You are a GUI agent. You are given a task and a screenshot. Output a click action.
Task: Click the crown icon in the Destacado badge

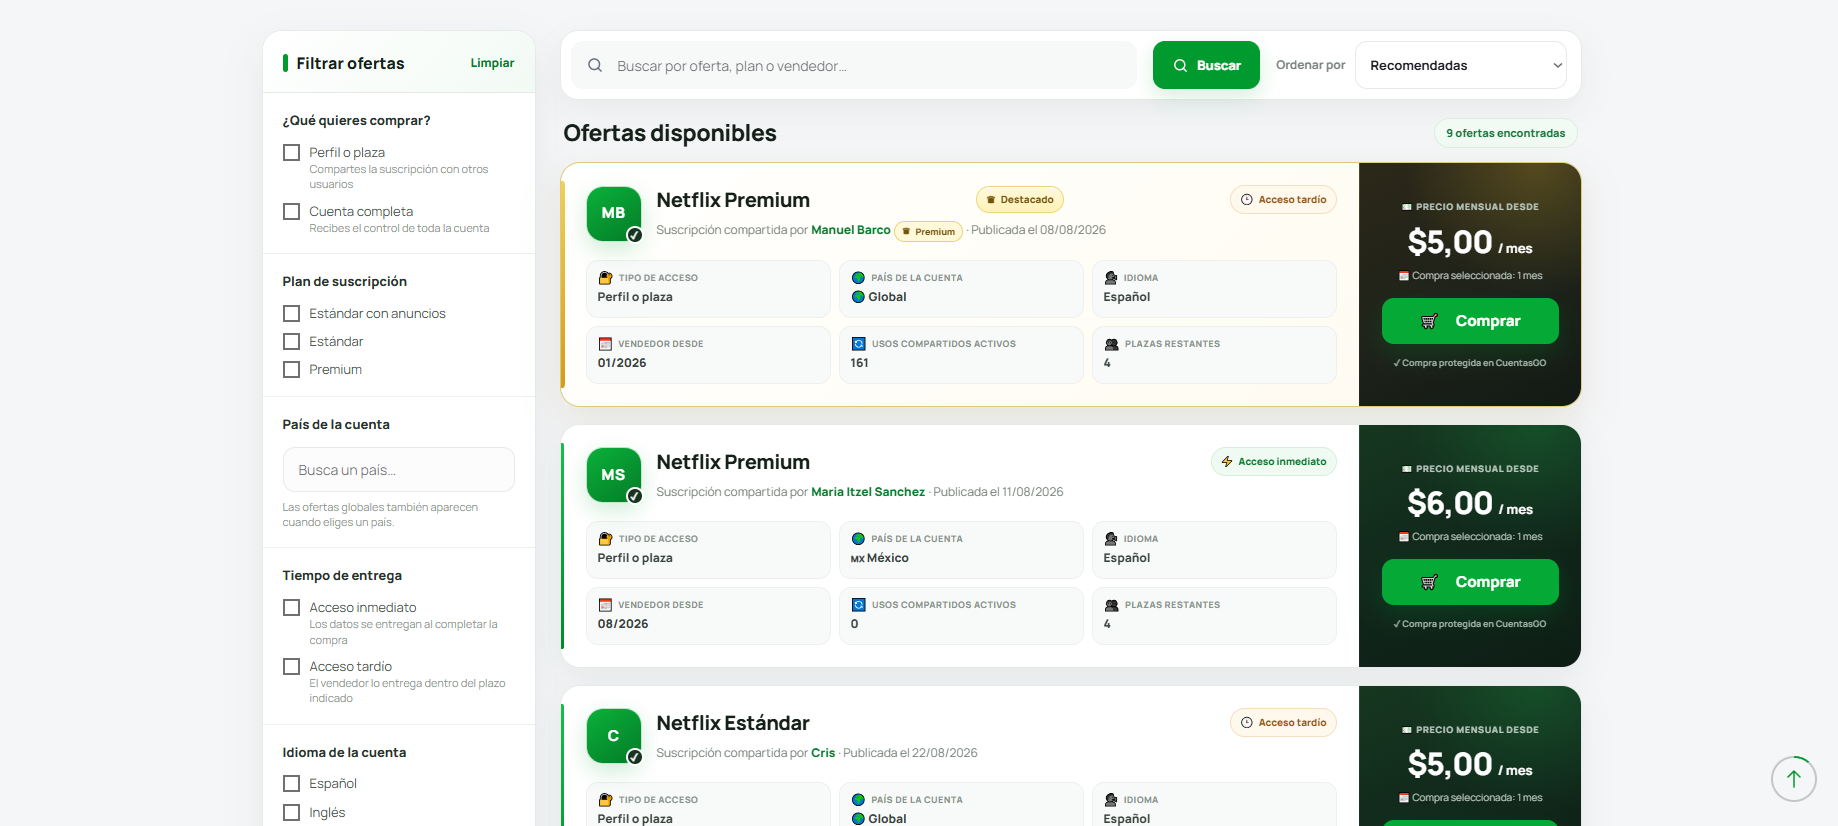coord(991,200)
